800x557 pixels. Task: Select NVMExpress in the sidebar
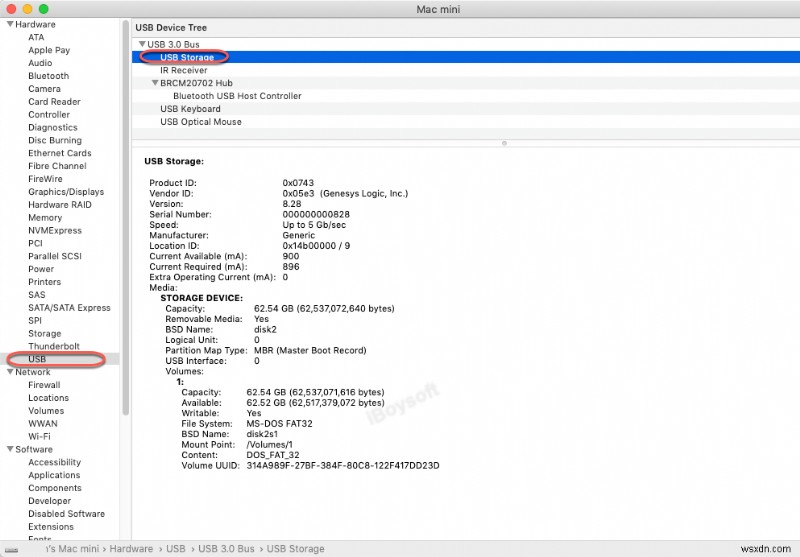(x=55, y=230)
